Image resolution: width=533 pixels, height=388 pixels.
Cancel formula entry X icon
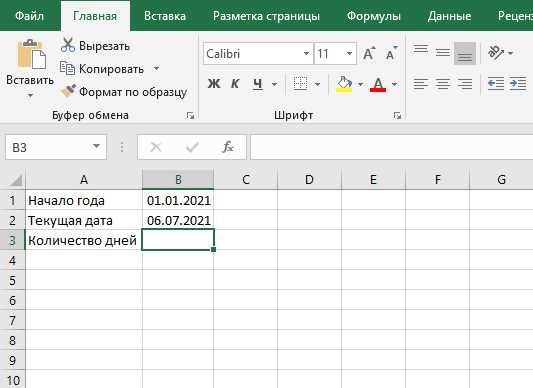coord(156,147)
